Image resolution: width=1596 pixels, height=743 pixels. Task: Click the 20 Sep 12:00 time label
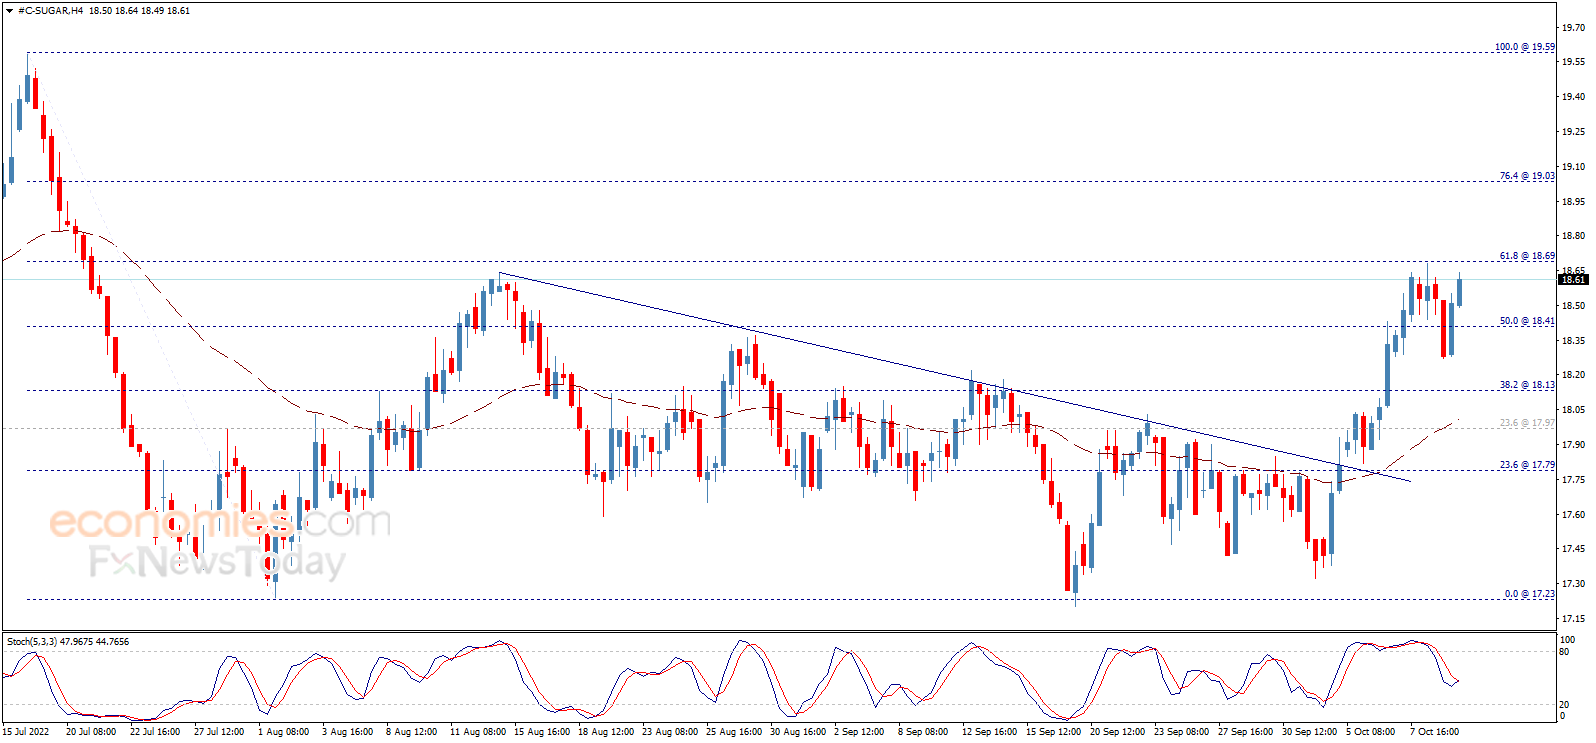coord(1118,732)
